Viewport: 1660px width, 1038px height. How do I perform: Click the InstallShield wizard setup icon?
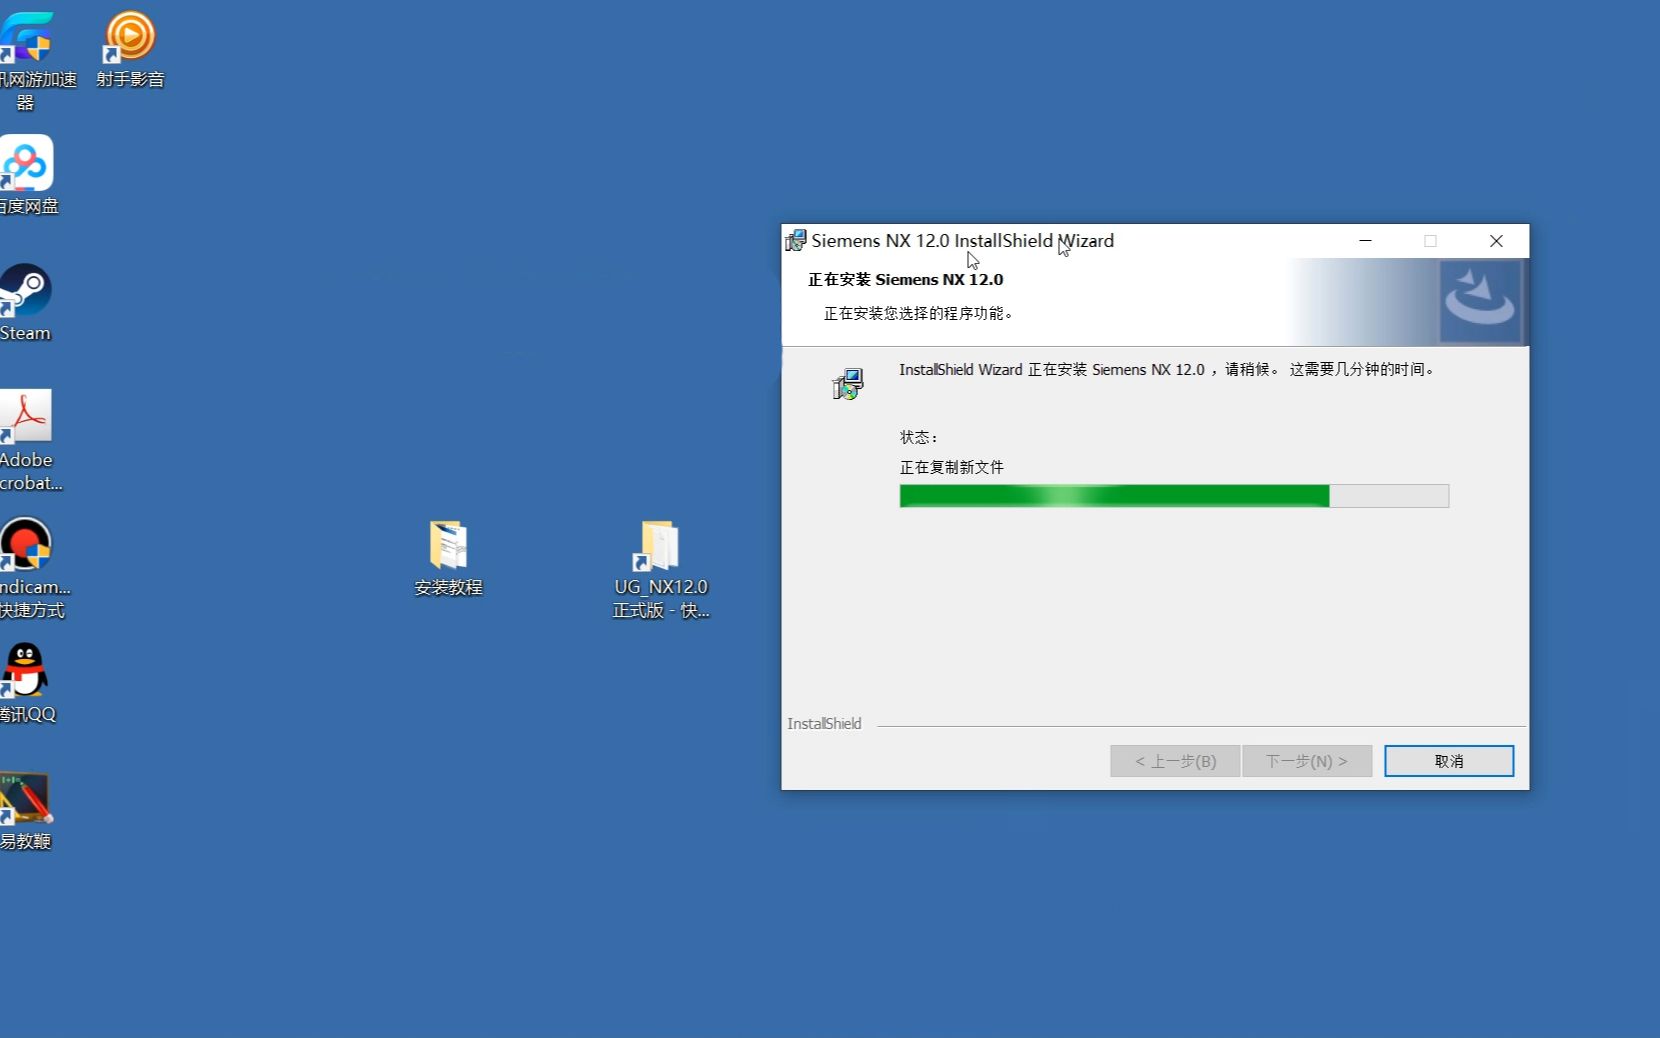click(x=847, y=383)
